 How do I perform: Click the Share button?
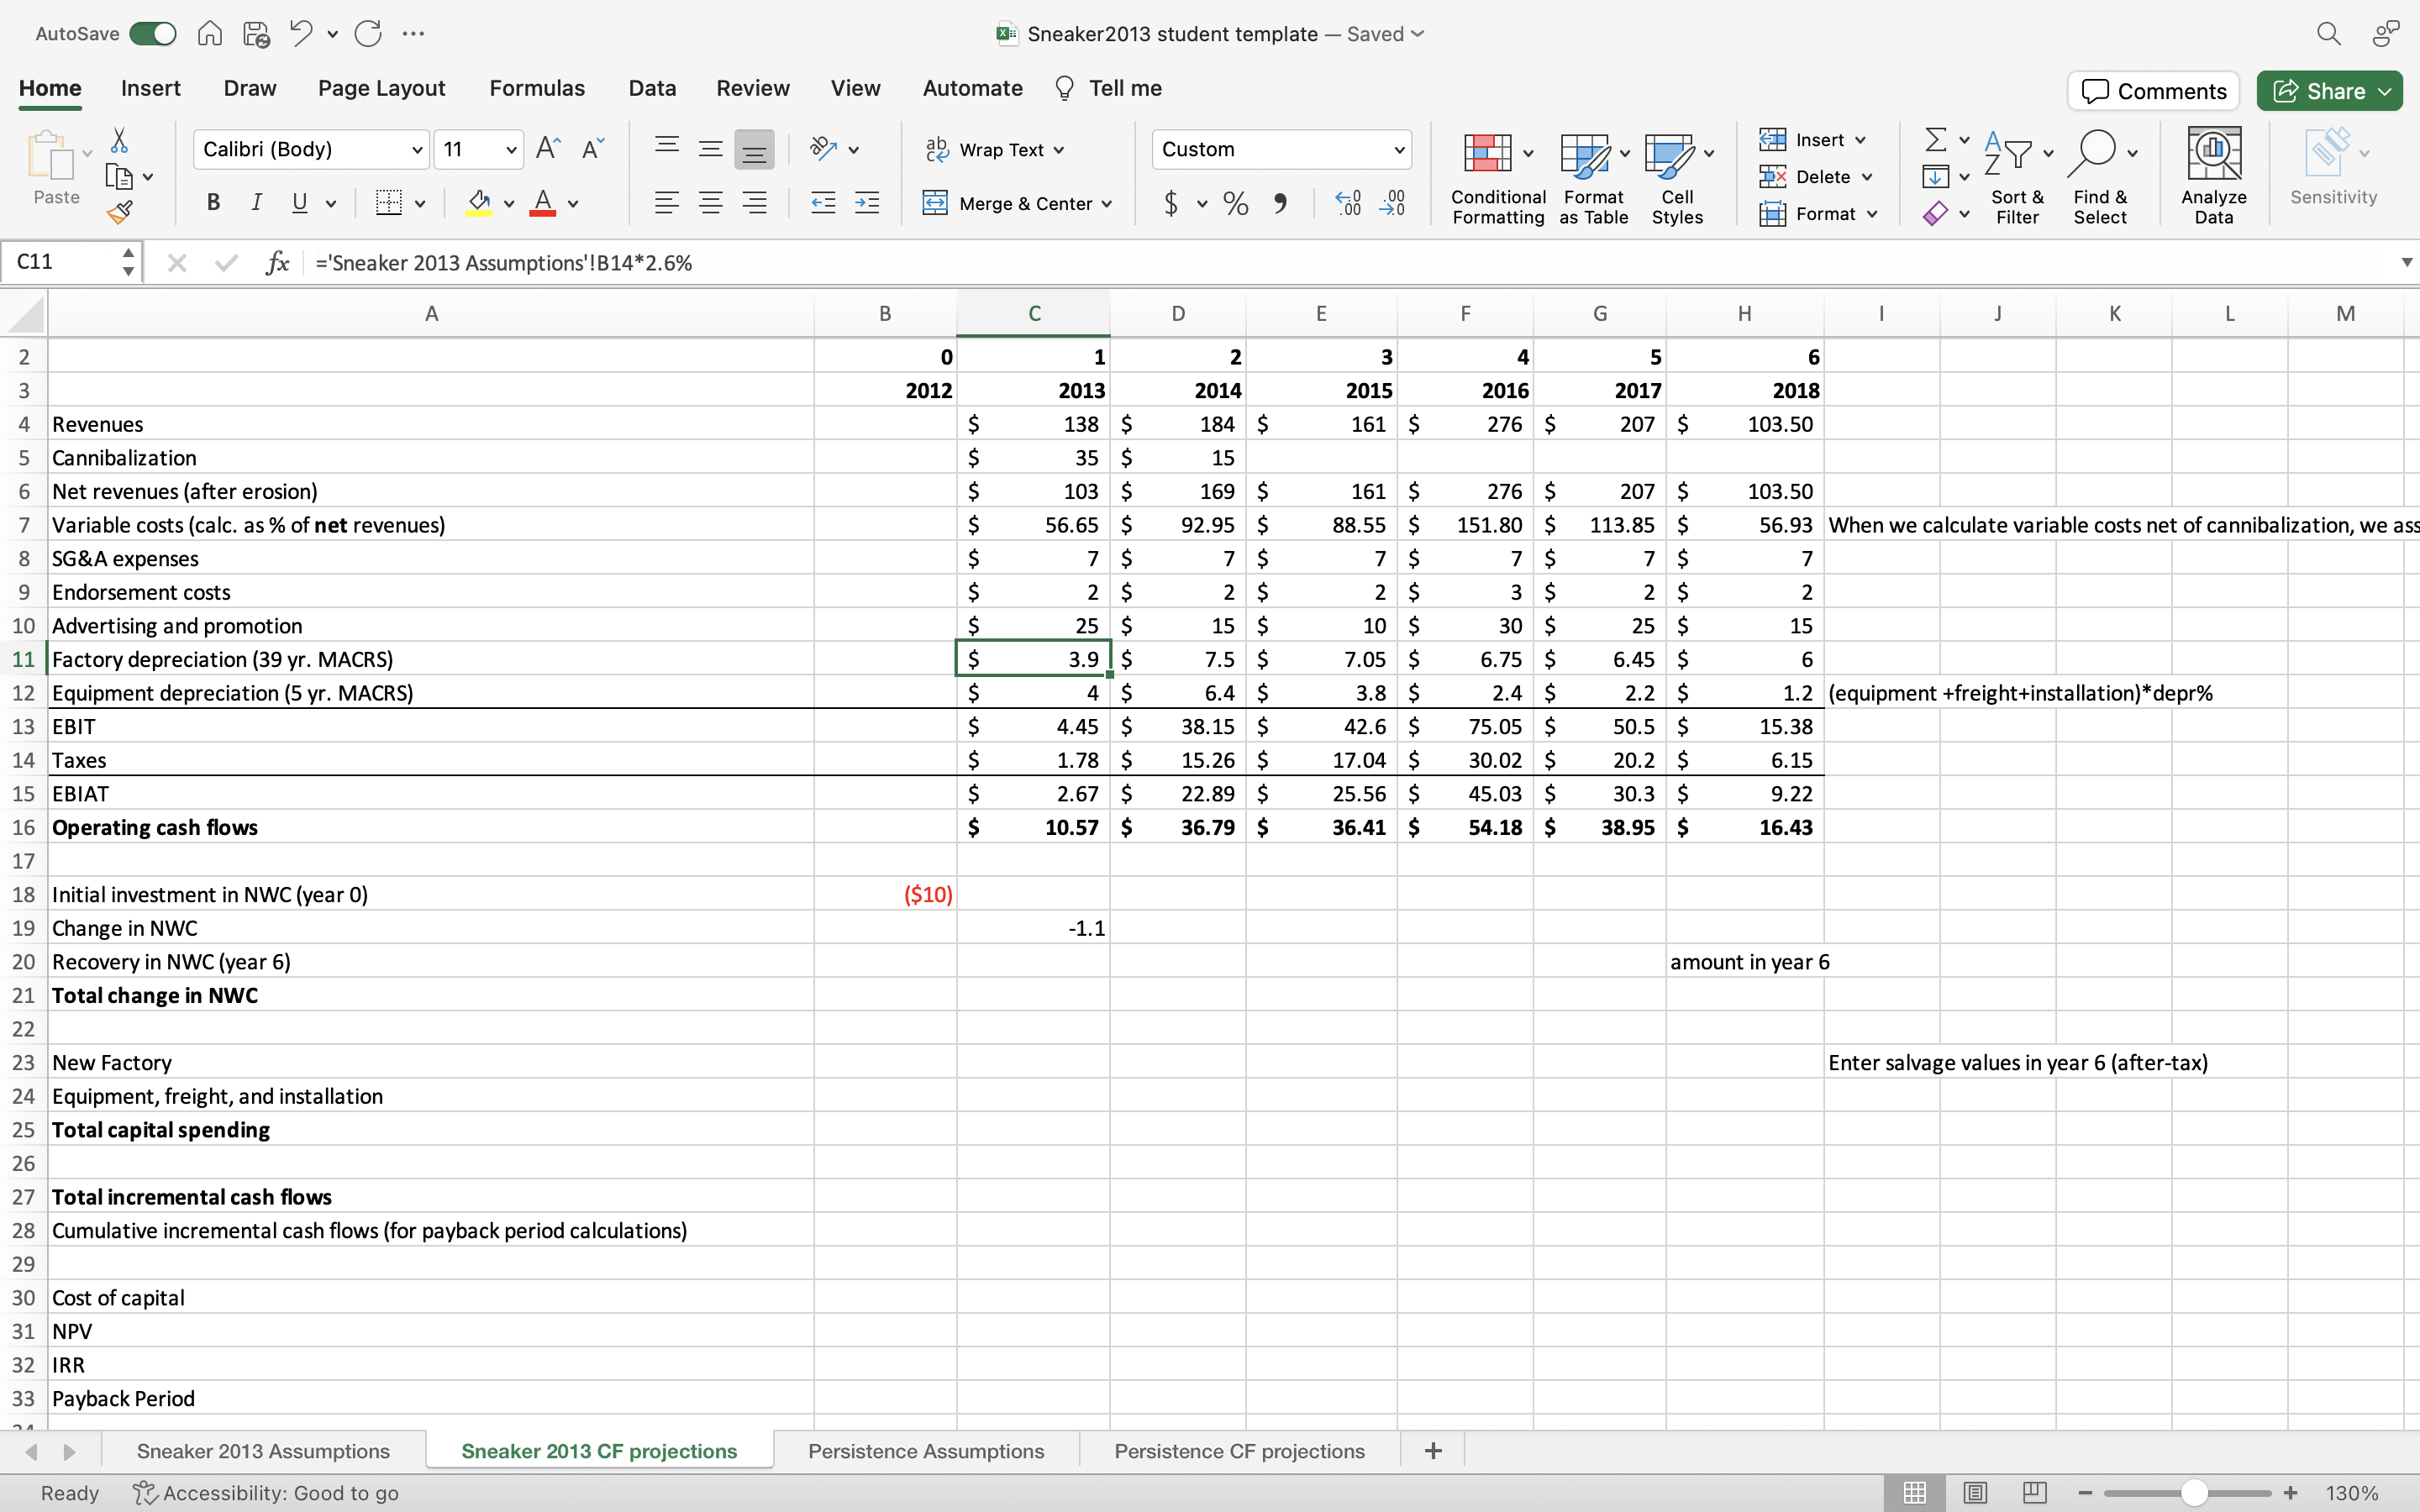click(2329, 89)
